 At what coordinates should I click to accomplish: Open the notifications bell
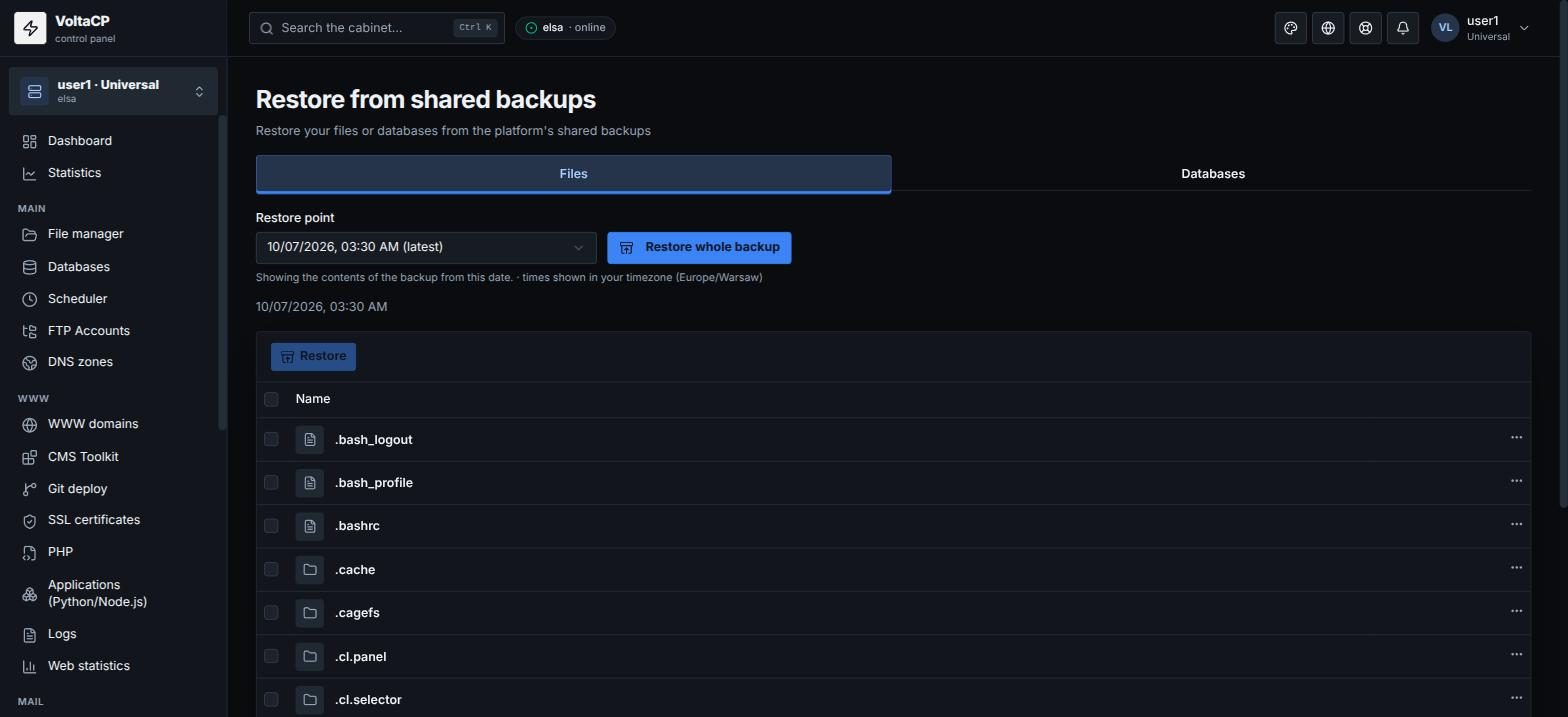[x=1403, y=28]
